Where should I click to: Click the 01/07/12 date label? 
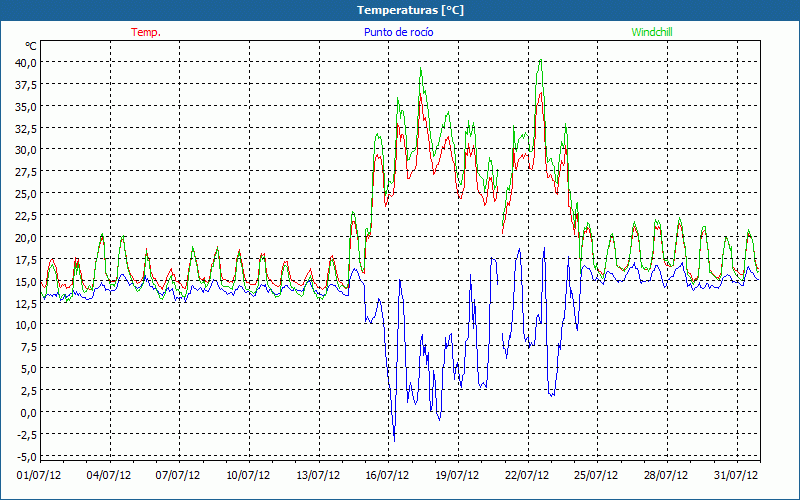(39, 475)
